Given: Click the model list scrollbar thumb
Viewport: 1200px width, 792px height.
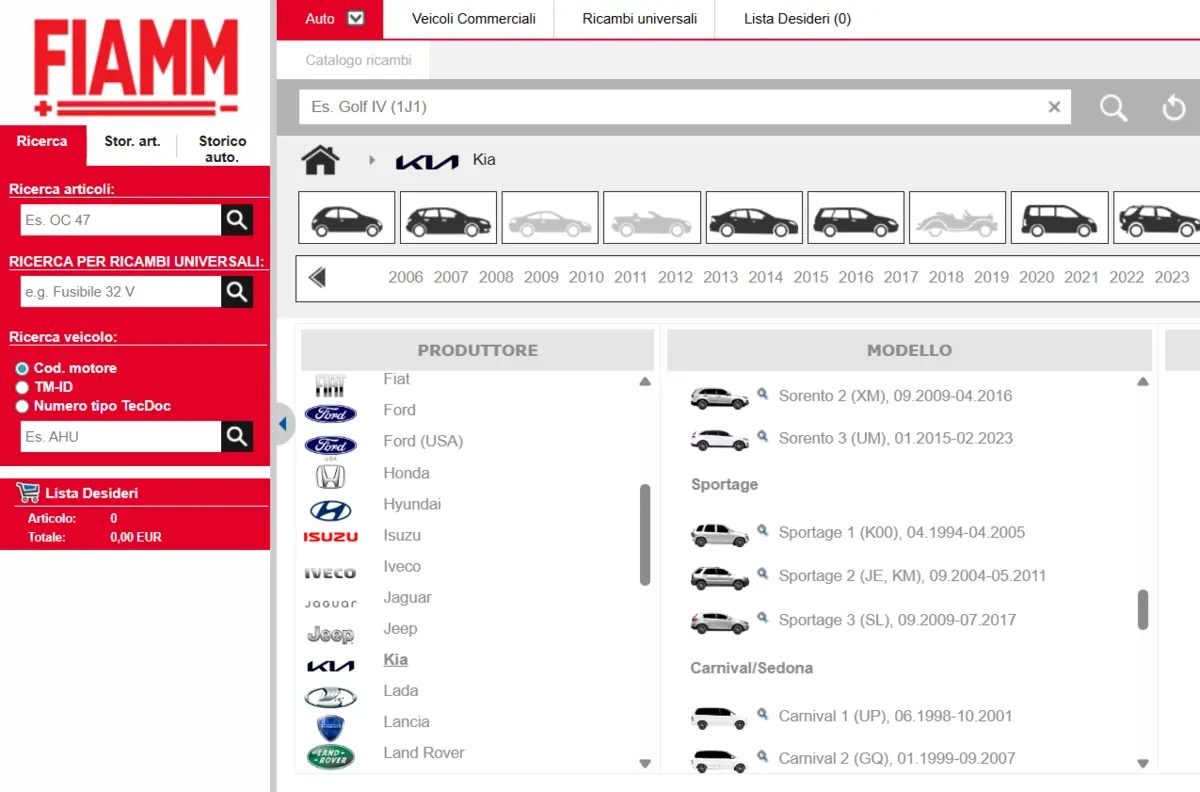Looking at the screenshot, I should [x=1143, y=610].
